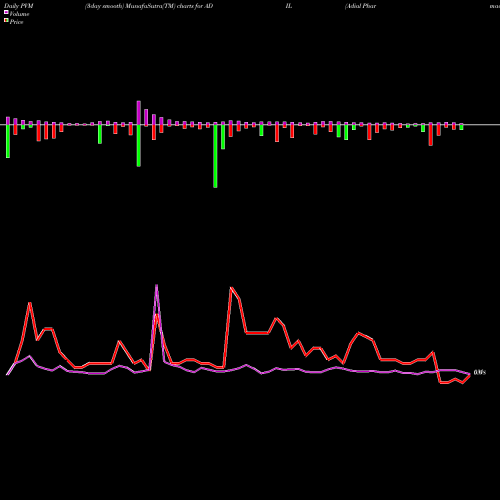The height and width of the screenshot is (500, 500).
Task: Click the '(3day smooth) MunafaSutra(TM)' title text
Action: tap(130, 6)
